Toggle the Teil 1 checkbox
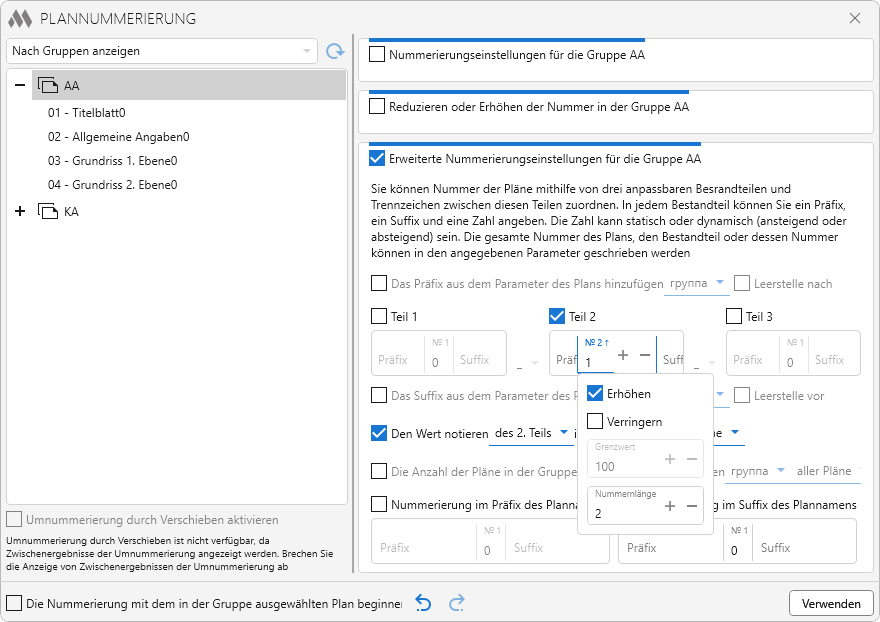This screenshot has width=880, height=622. 379,317
